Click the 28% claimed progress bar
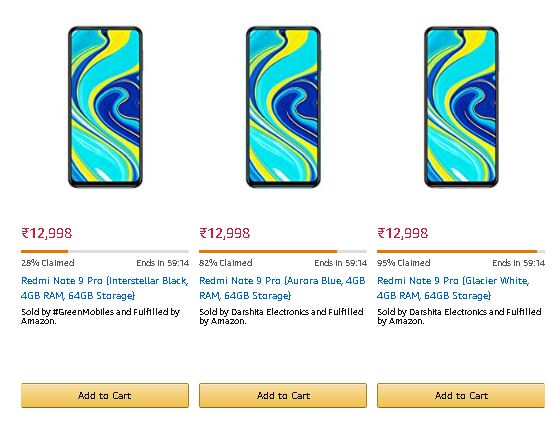554x421 pixels. click(105, 251)
